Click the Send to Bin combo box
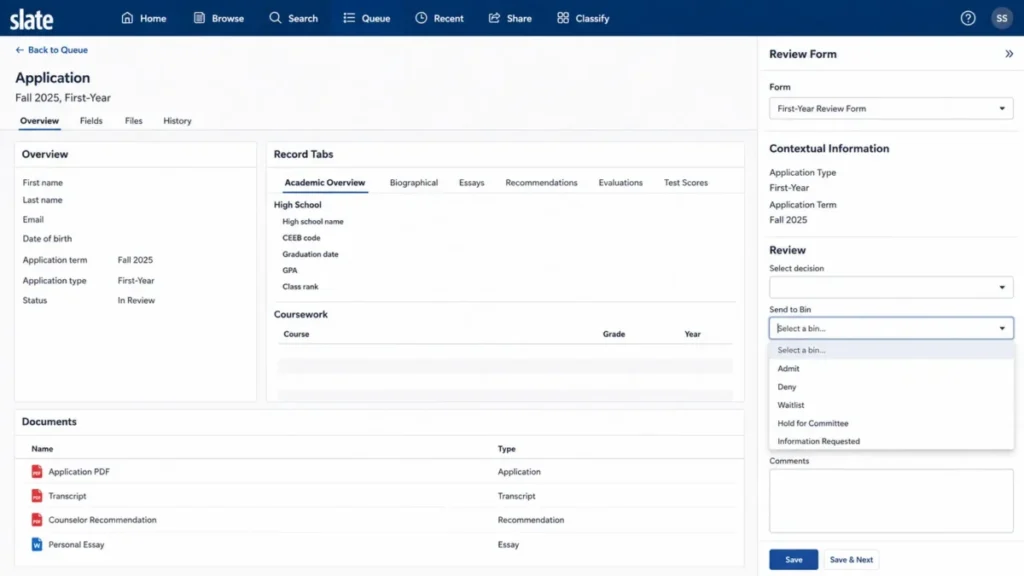The height and width of the screenshot is (576, 1024). (891, 328)
